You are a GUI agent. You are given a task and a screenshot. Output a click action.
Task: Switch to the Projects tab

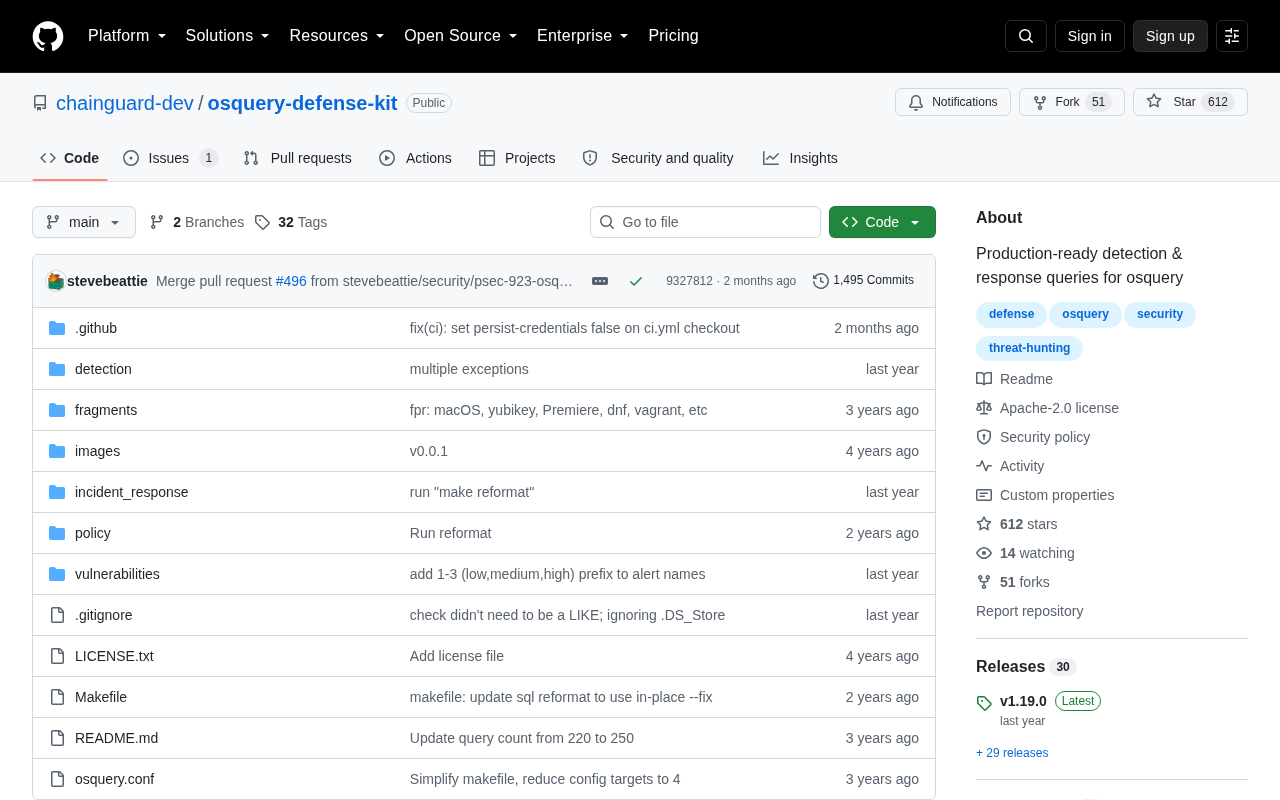click(x=517, y=158)
